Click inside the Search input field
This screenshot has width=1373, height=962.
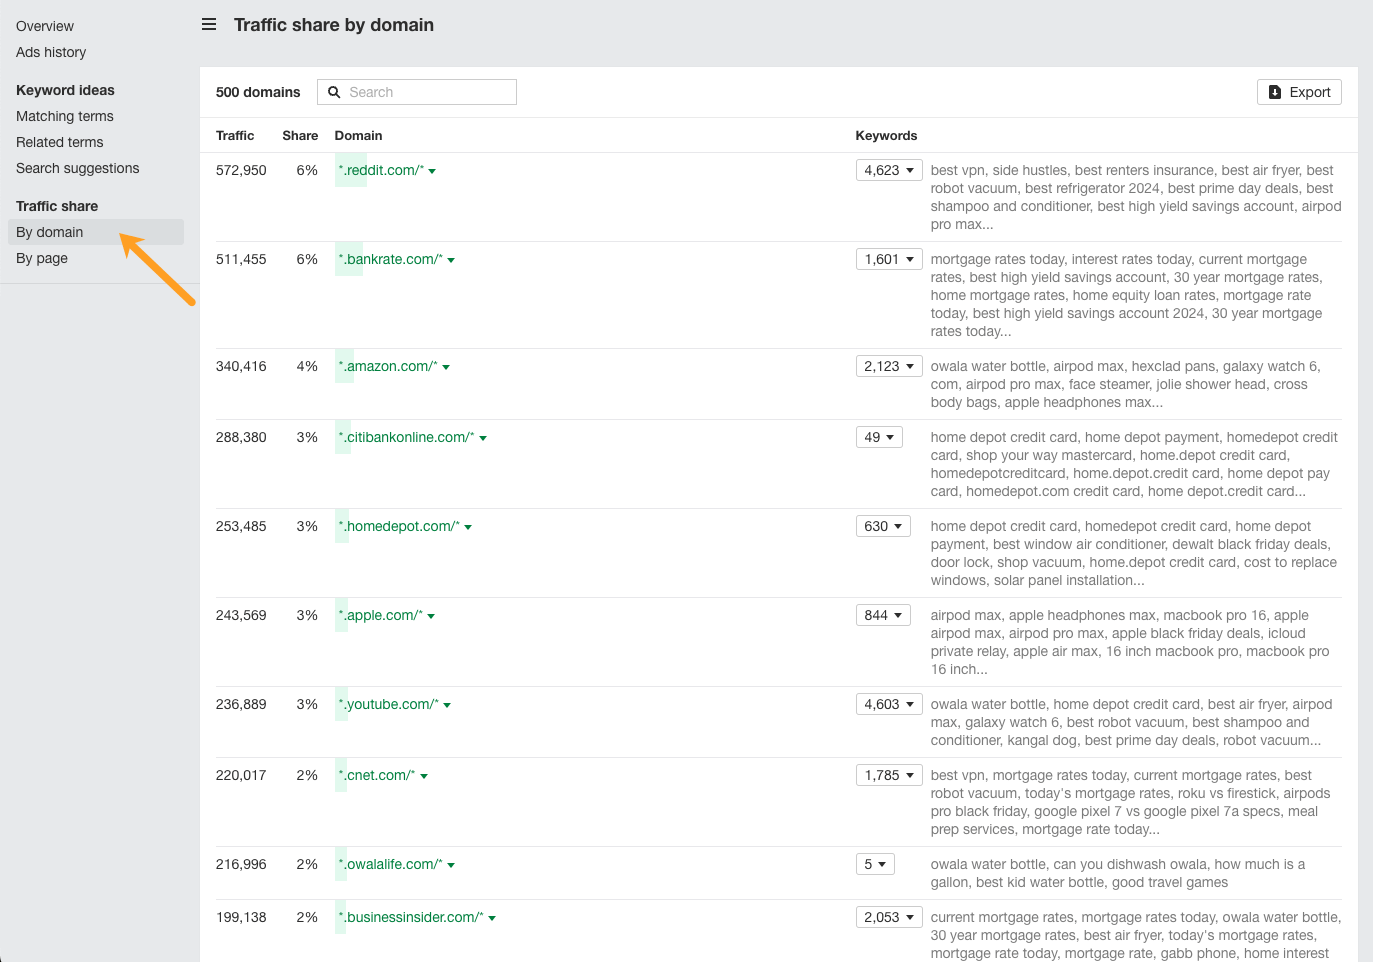click(x=430, y=91)
